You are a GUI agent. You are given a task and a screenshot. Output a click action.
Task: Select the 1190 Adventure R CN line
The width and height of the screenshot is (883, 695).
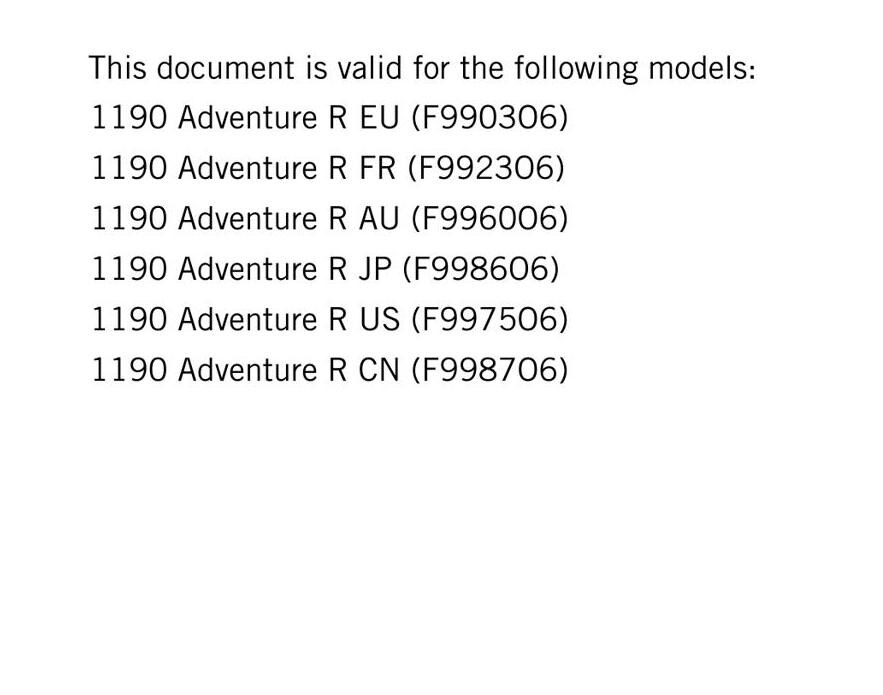click(x=329, y=370)
